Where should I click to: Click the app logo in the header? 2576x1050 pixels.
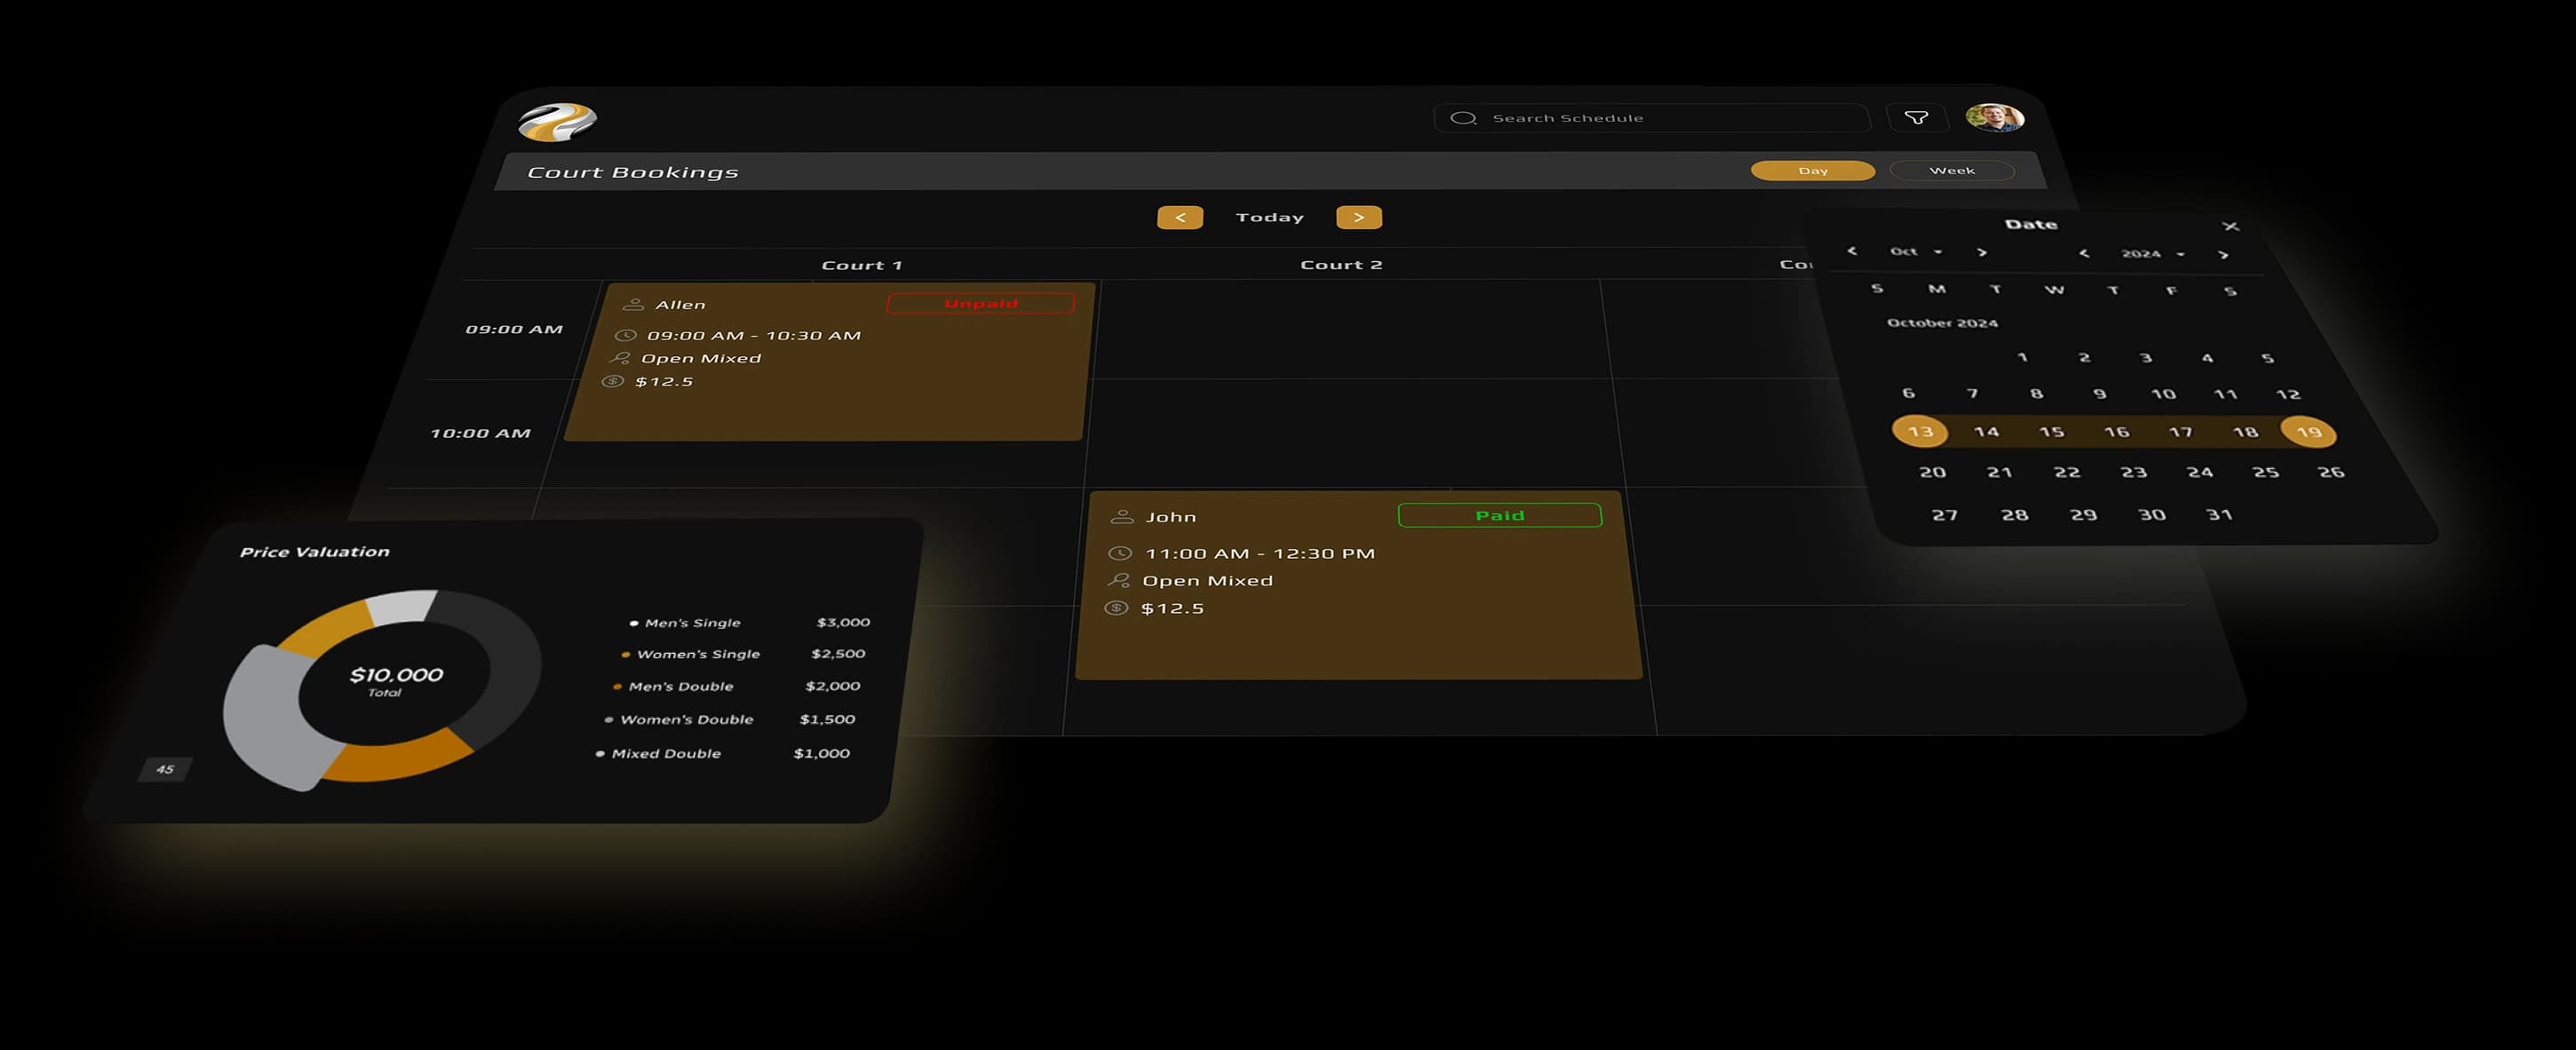557,122
